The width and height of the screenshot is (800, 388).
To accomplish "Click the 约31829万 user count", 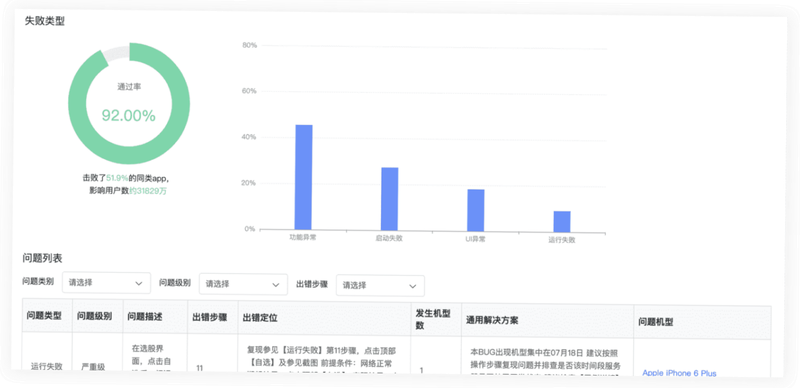I will tap(148, 191).
